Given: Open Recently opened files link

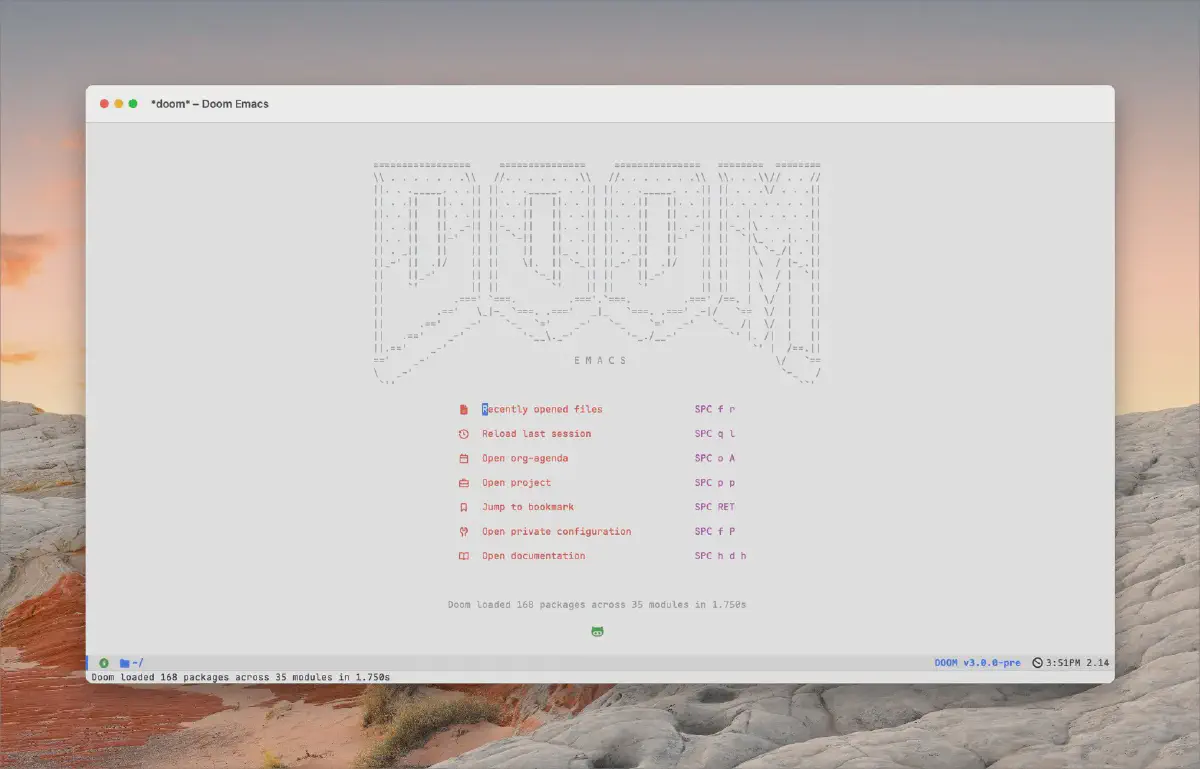Looking at the screenshot, I should pos(542,409).
